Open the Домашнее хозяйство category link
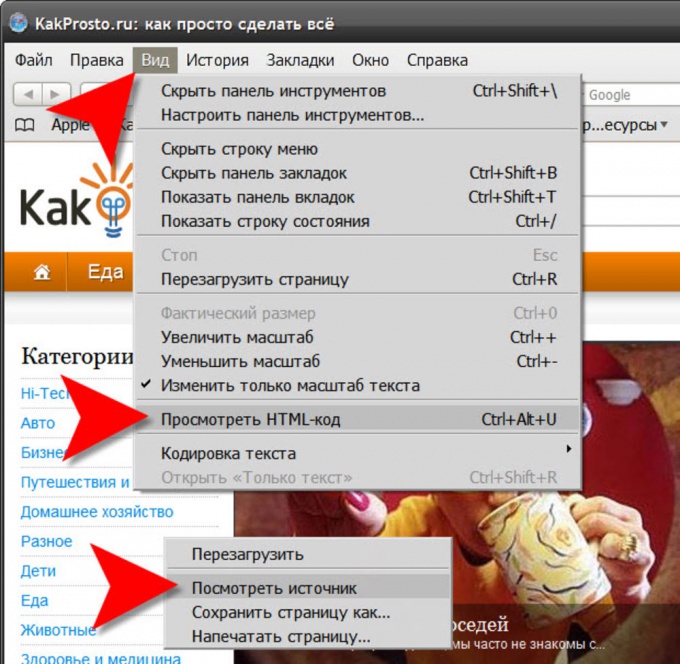This screenshot has width=680, height=664. 97,512
